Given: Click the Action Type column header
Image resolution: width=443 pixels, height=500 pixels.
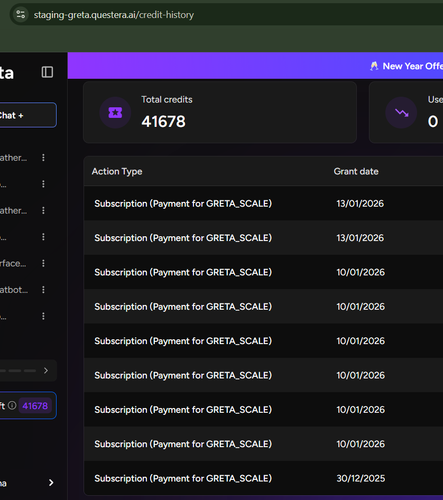Looking at the screenshot, I should tap(117, 172).
